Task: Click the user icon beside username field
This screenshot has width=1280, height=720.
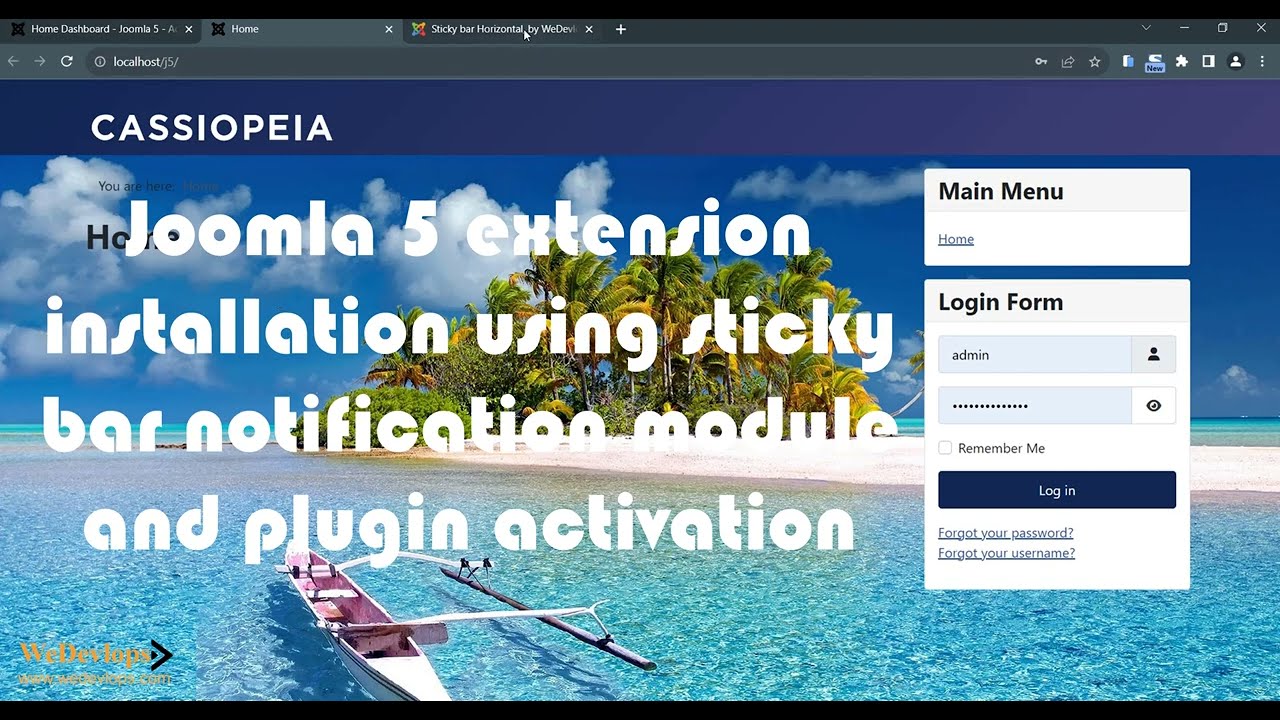Action: [x=1153, y=355]
